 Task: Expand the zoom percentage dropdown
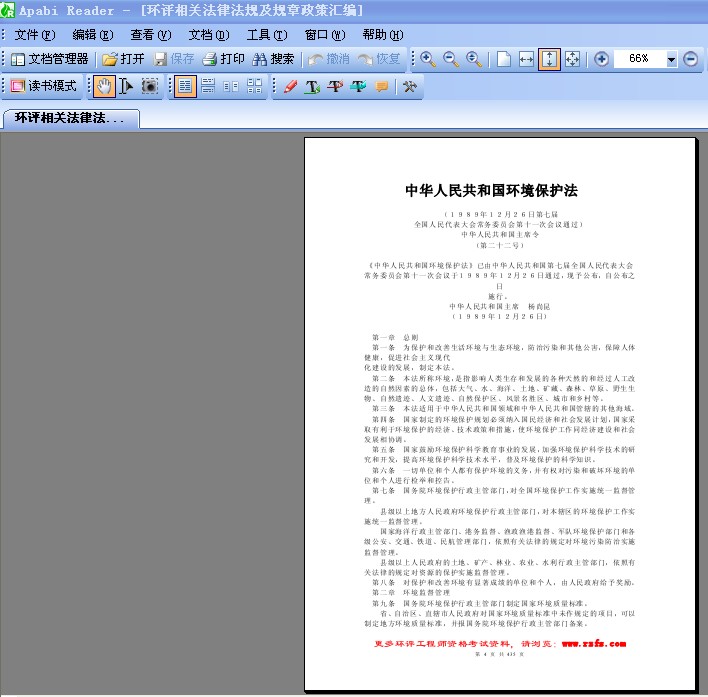(671, 59)
